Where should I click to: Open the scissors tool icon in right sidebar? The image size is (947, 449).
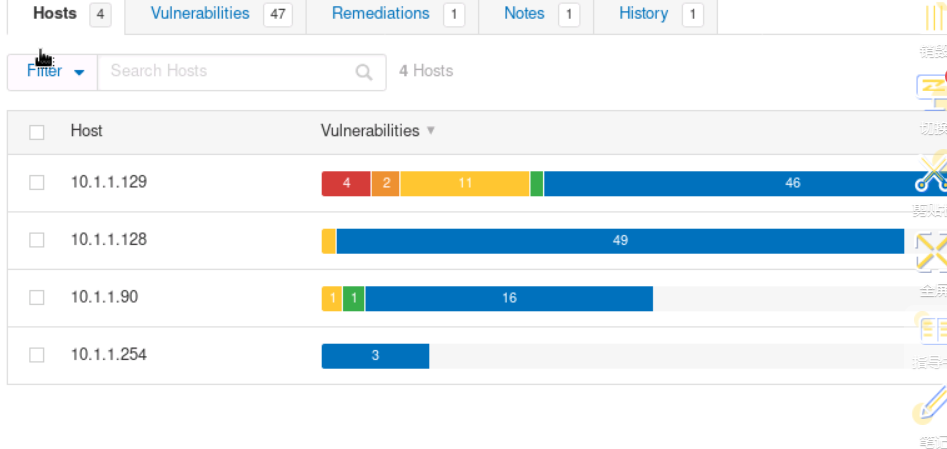(x=932, y=172)
